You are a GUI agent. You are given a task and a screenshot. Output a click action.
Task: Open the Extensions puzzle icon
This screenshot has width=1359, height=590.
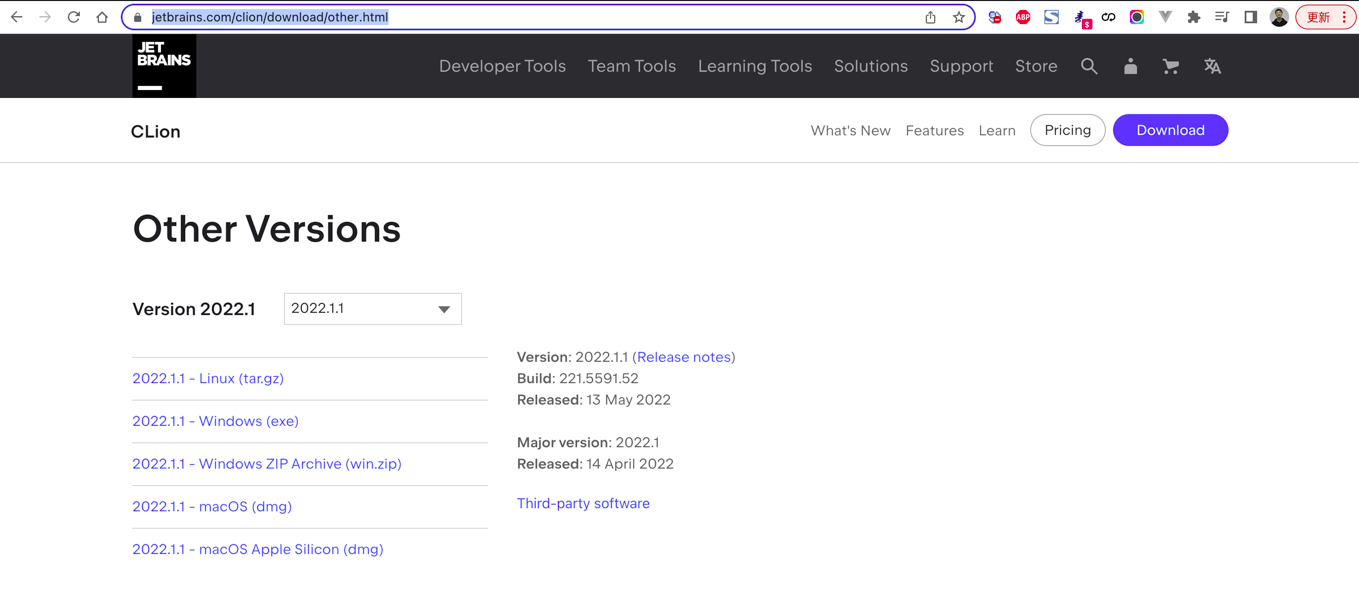coord(1194,17)
